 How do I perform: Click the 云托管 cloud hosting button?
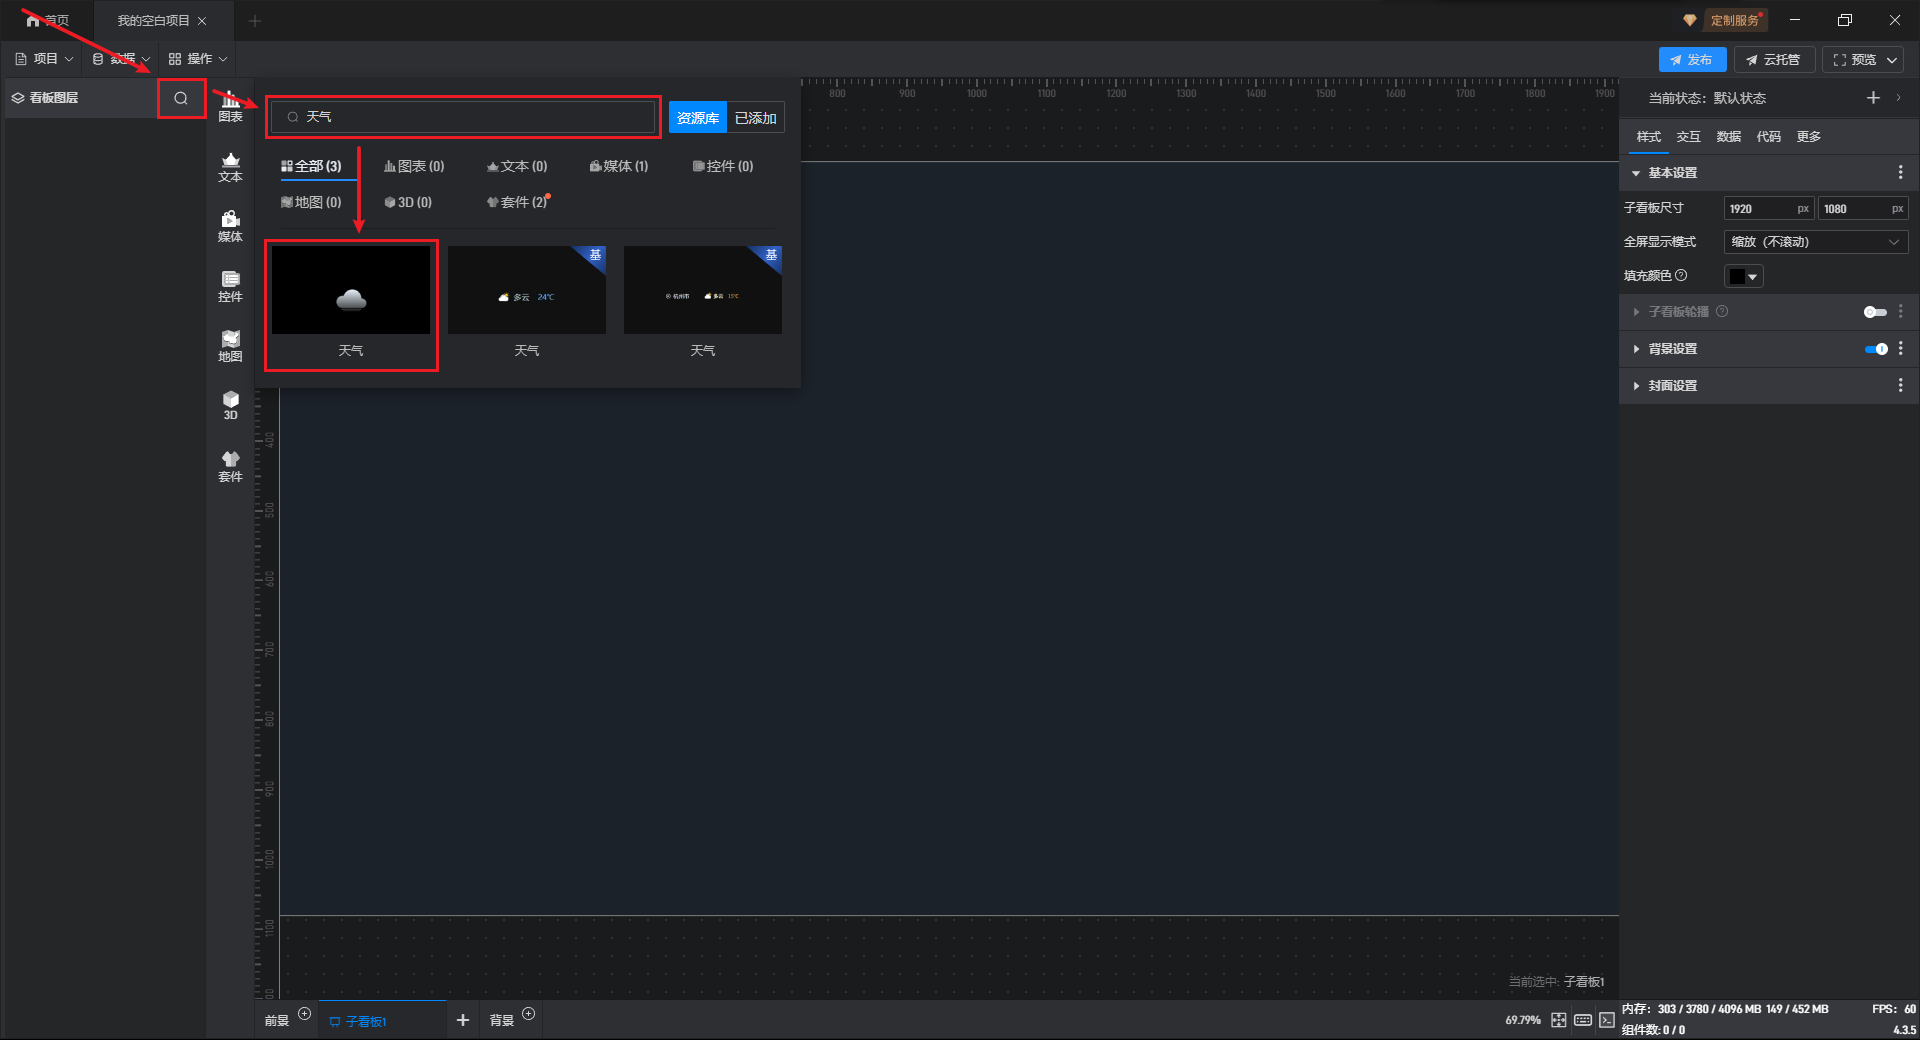click(x=1774, y=60)
